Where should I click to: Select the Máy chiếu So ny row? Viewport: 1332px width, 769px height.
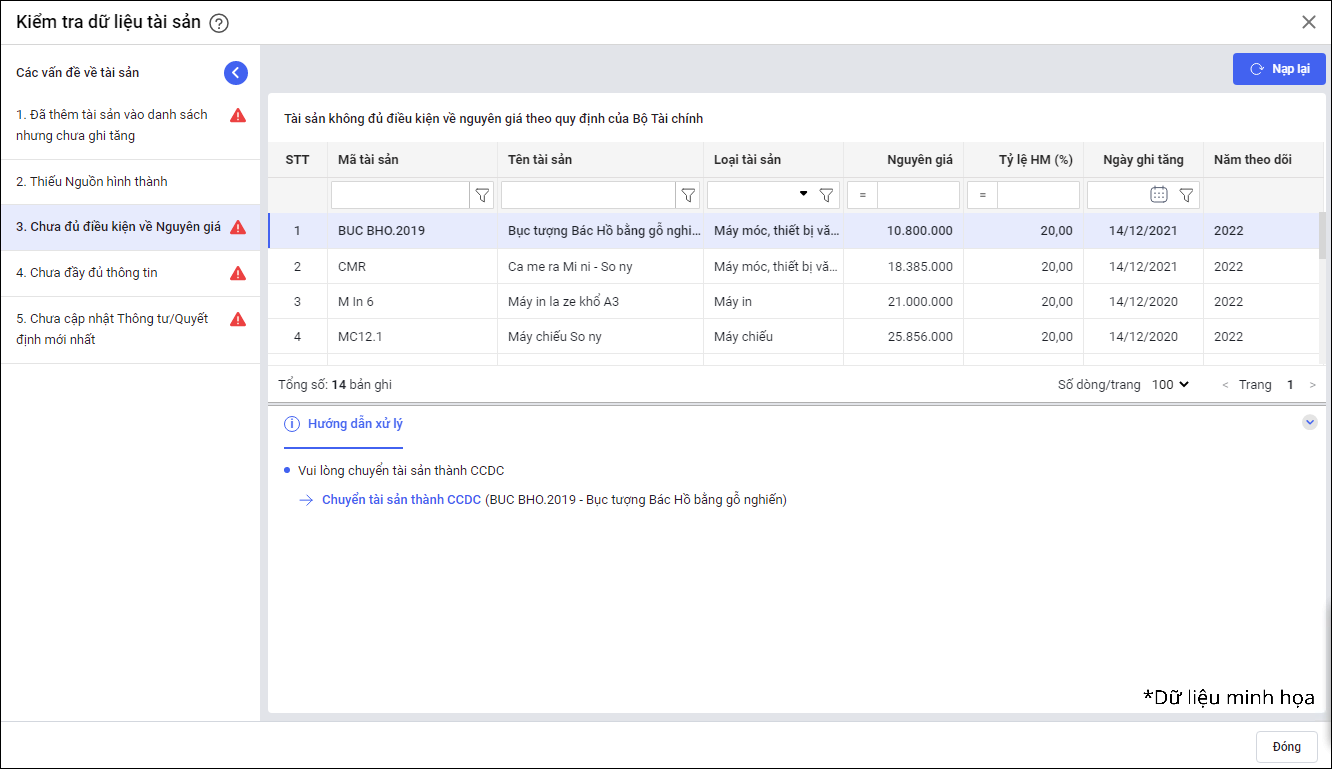click(x=554, y=337)
